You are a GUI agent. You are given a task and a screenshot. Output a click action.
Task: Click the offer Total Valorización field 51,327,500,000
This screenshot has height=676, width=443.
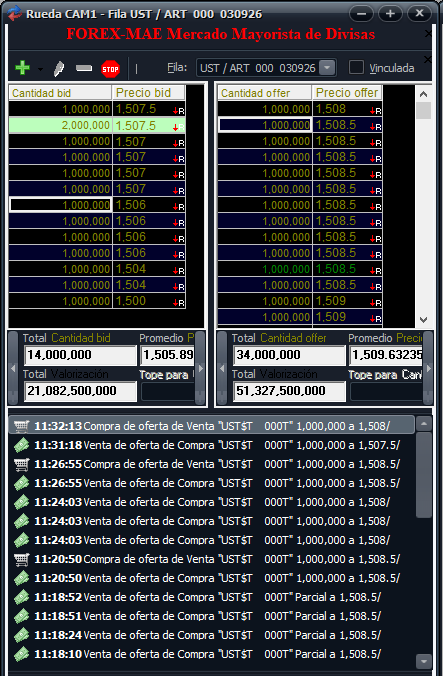[289, 391]
